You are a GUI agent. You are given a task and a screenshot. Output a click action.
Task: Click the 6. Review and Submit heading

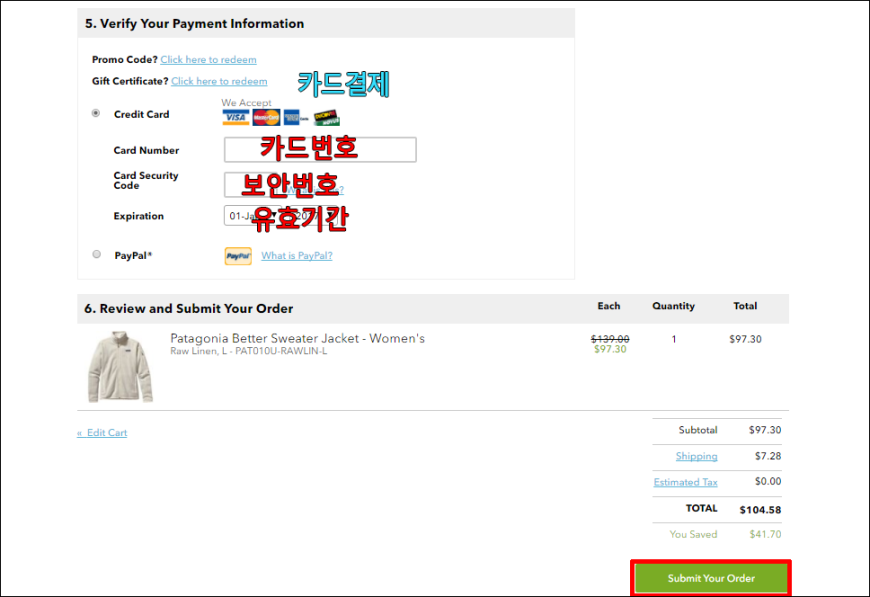click(189, 308)
